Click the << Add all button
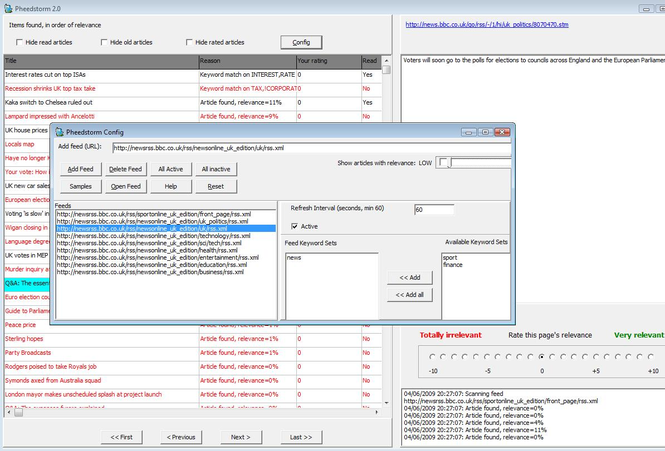 410,294
